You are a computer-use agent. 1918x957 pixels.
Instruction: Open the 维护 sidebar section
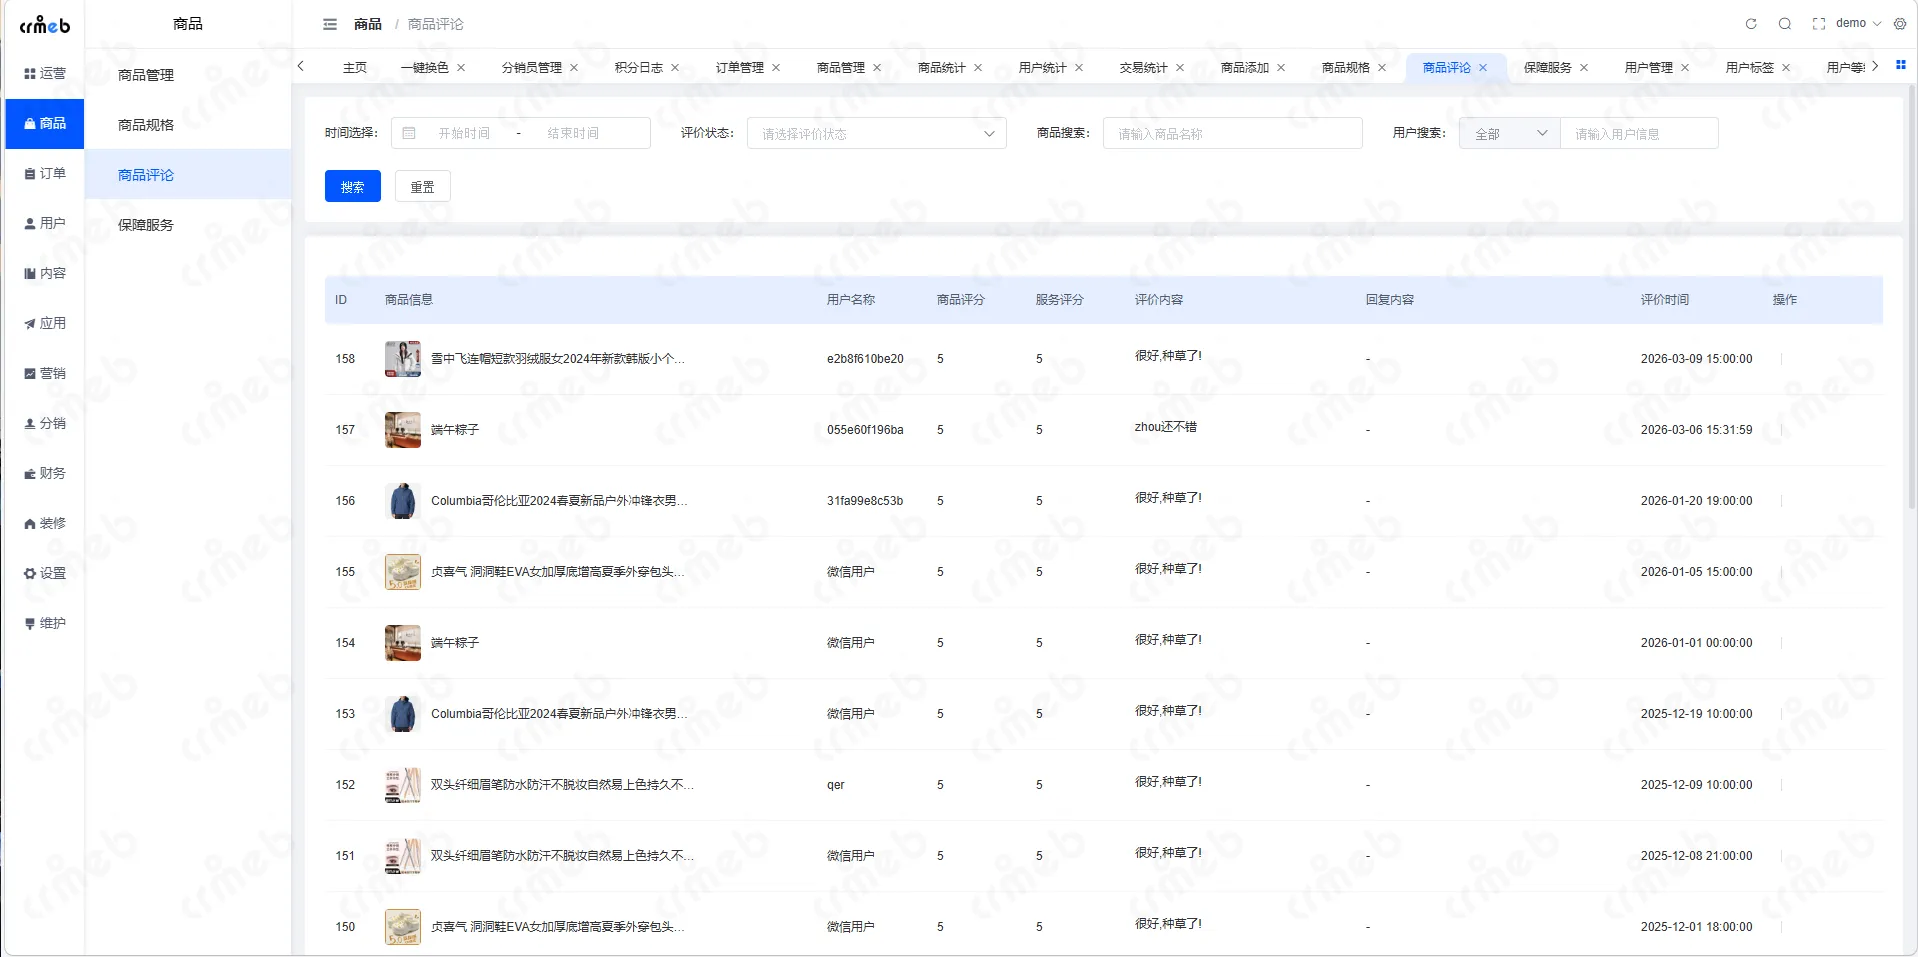click(45, 623)
